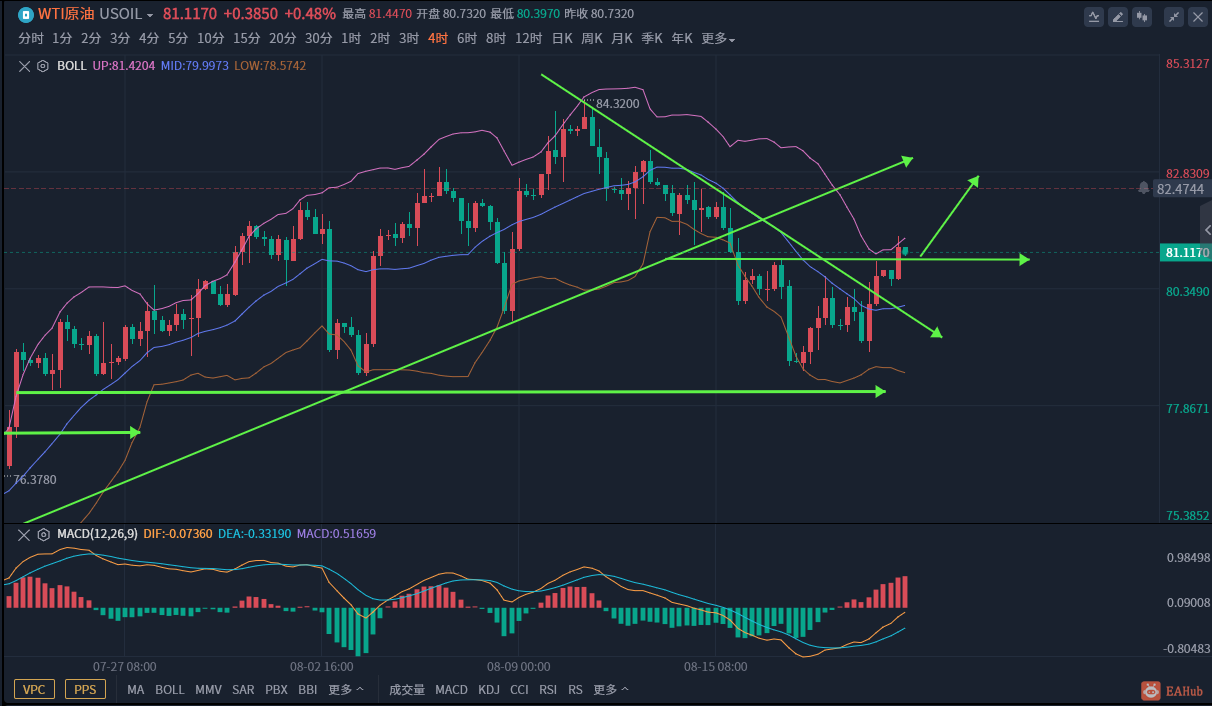This screenshot has height=706, width=1212.
Task: Toggle the BOLL main indicator in bottom bar
Action: (170, 690)
